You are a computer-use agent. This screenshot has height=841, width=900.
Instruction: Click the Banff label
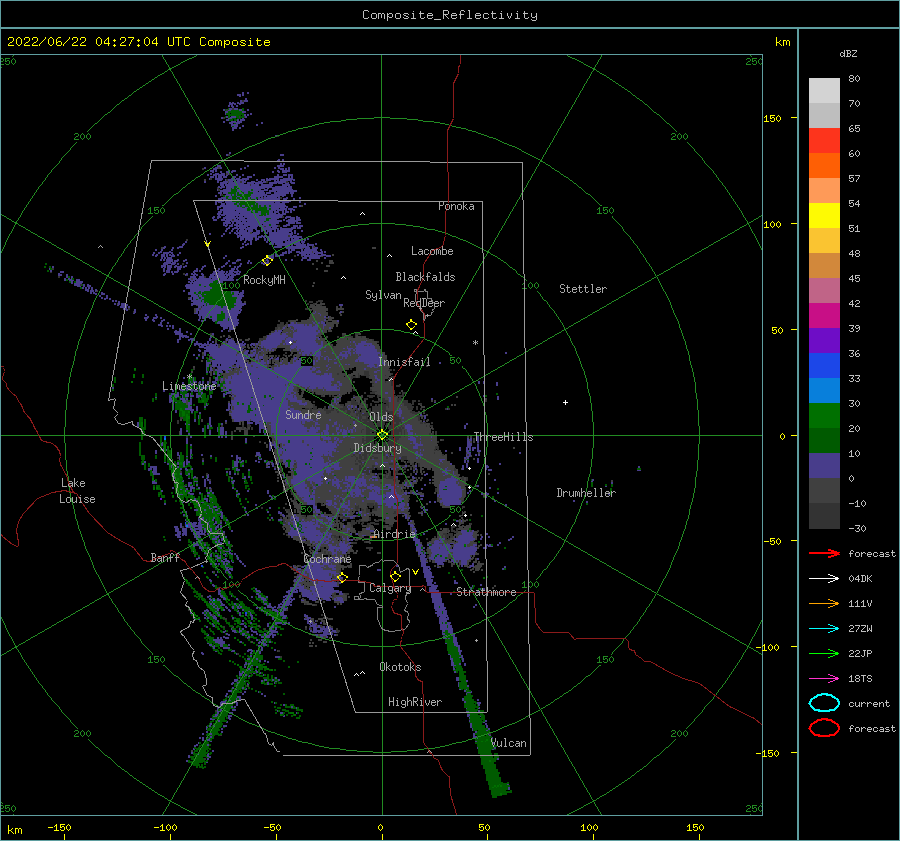[x=165, y=557]
